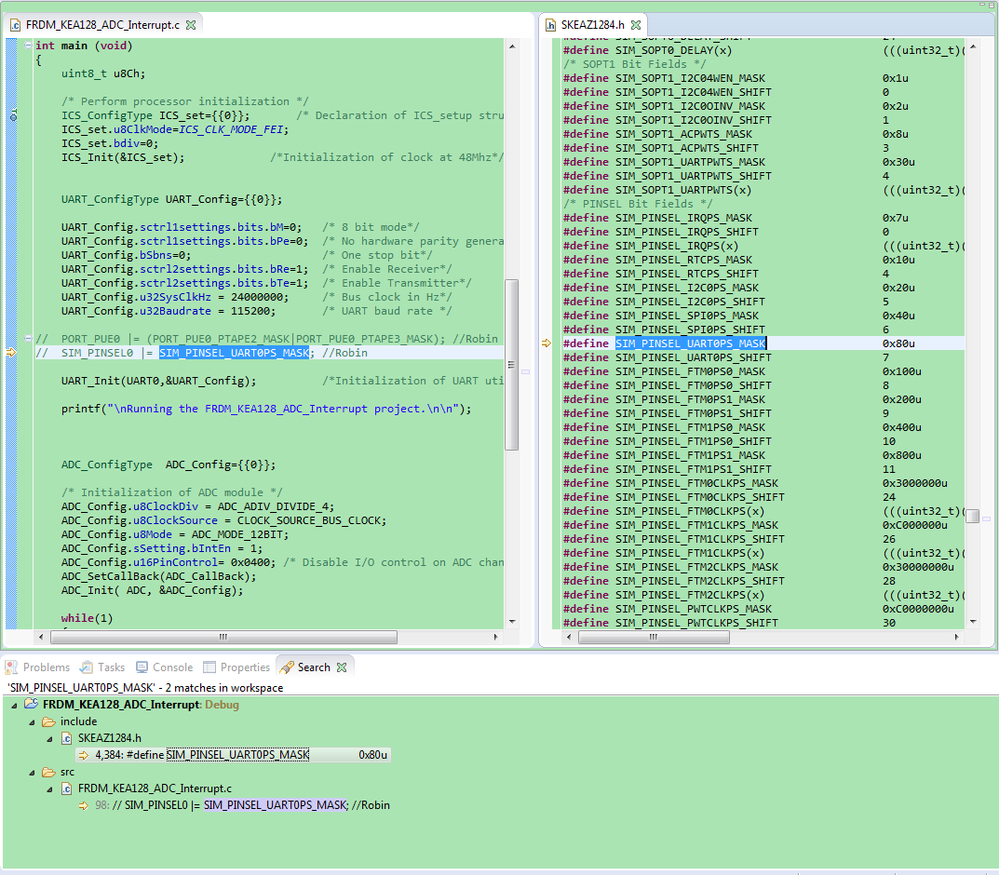
Task: Collapse the src folder in search results
Action: 32,773
